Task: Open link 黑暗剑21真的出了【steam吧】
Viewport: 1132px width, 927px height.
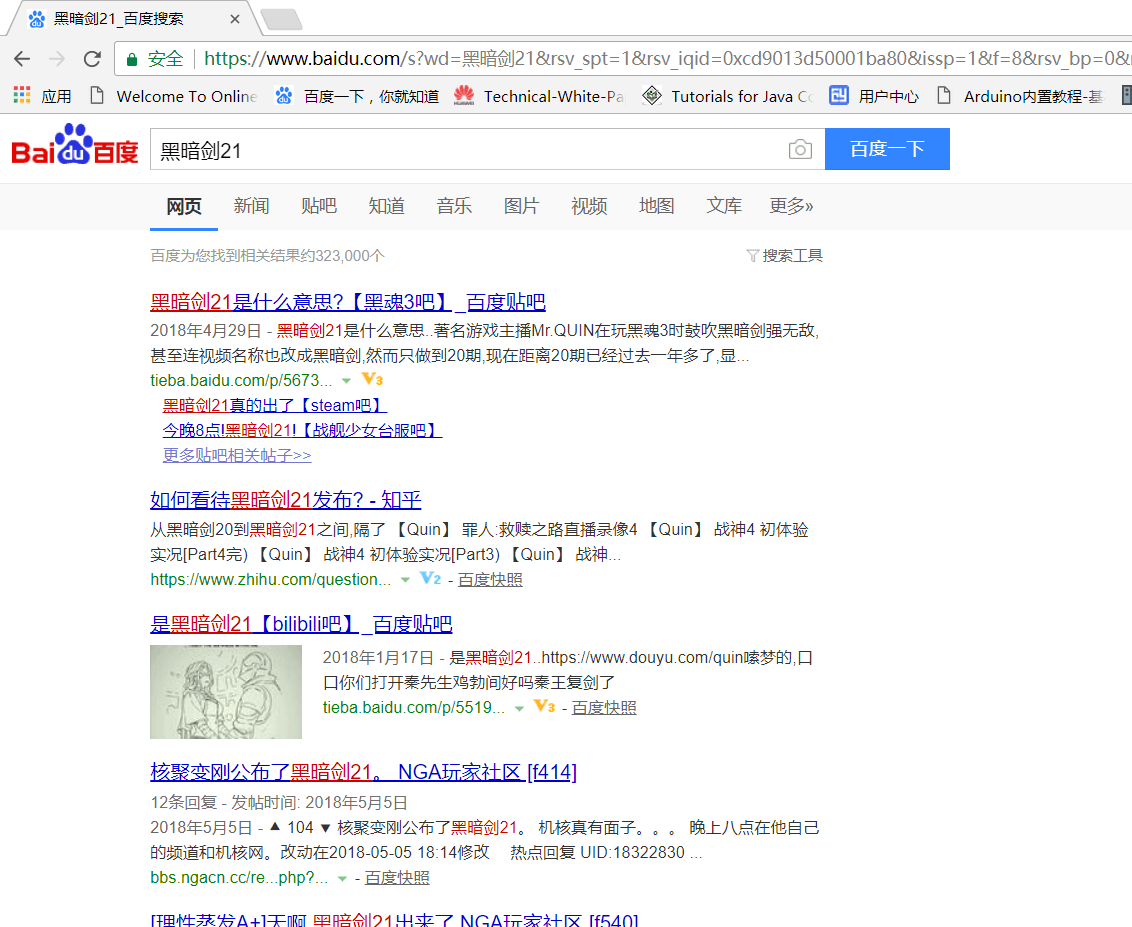Action: [275, 406]
